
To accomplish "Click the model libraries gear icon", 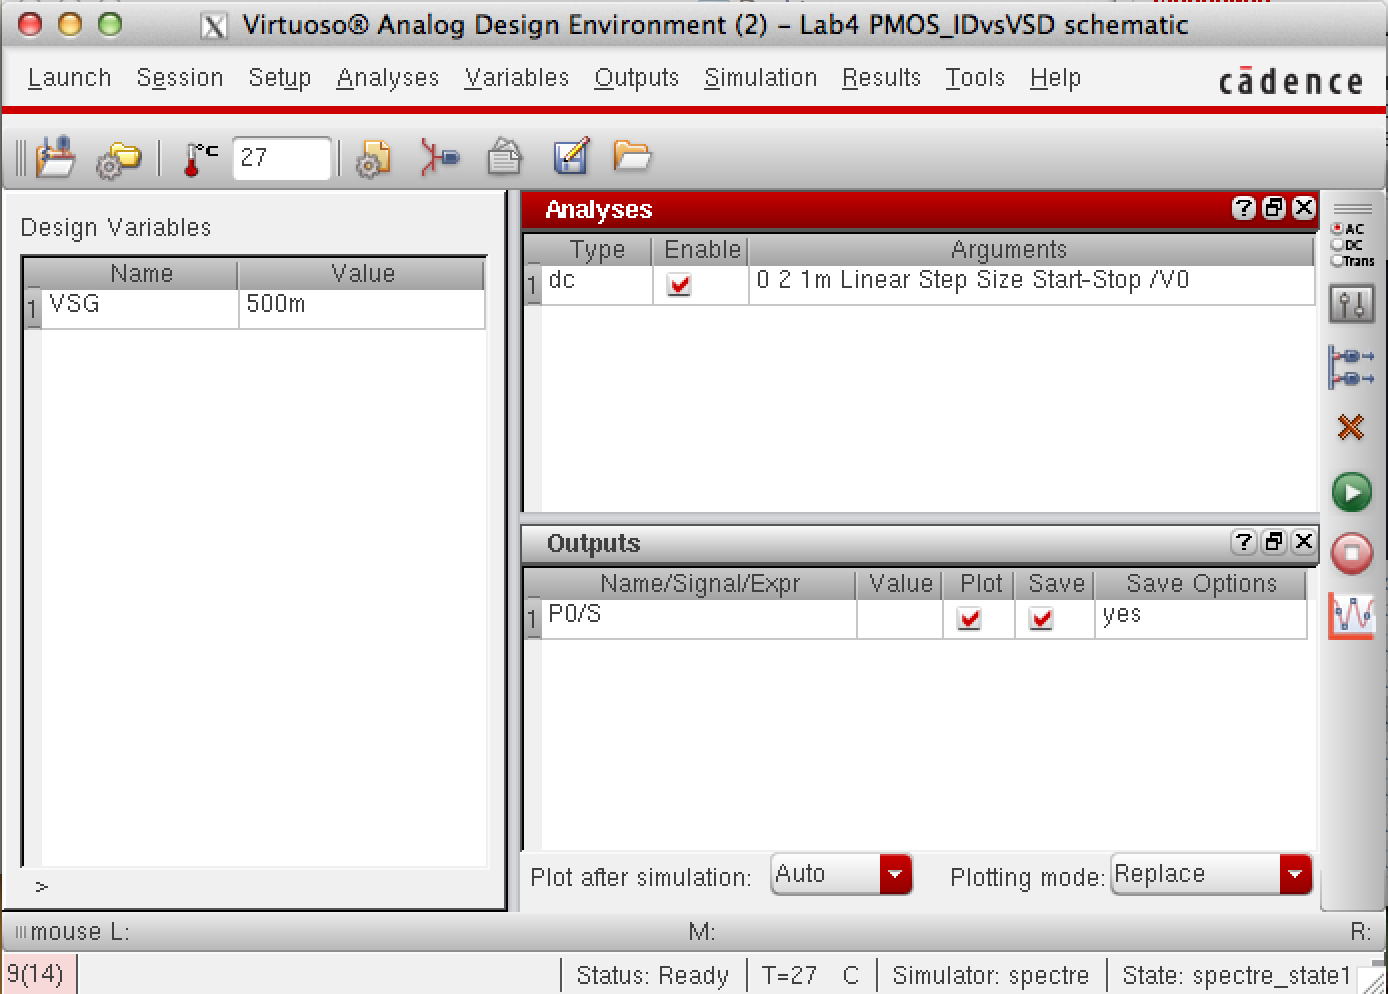I will point(373,158).
